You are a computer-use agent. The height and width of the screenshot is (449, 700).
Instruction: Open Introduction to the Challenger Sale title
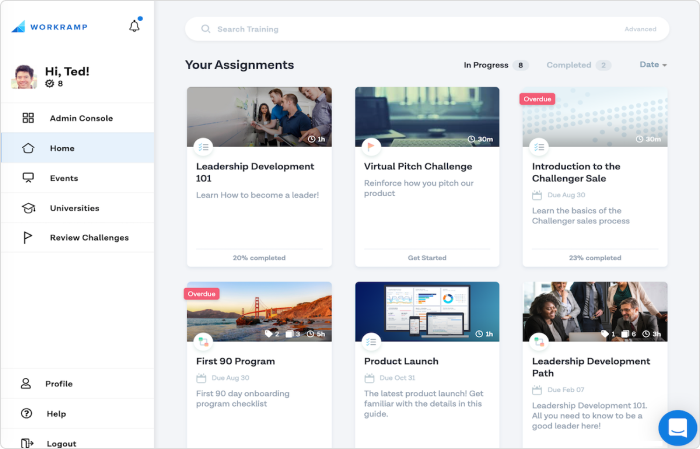[576, 172]
